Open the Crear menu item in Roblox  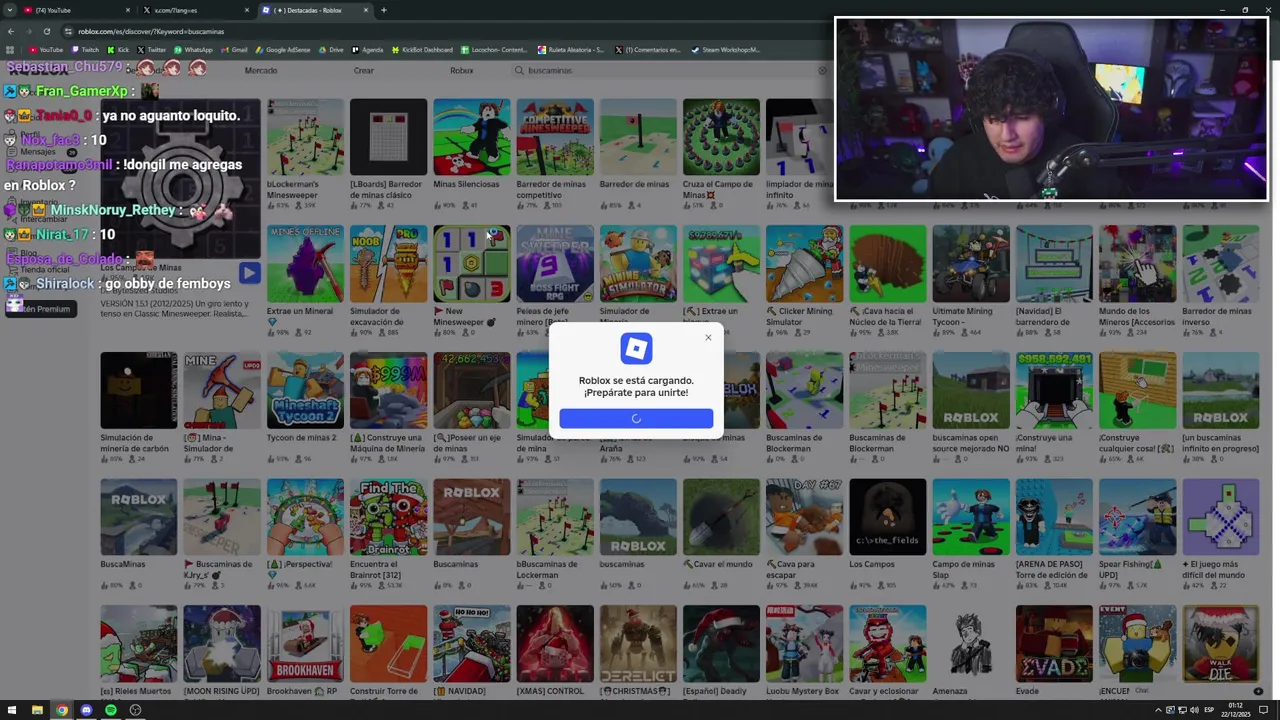[x=364, y=70]
